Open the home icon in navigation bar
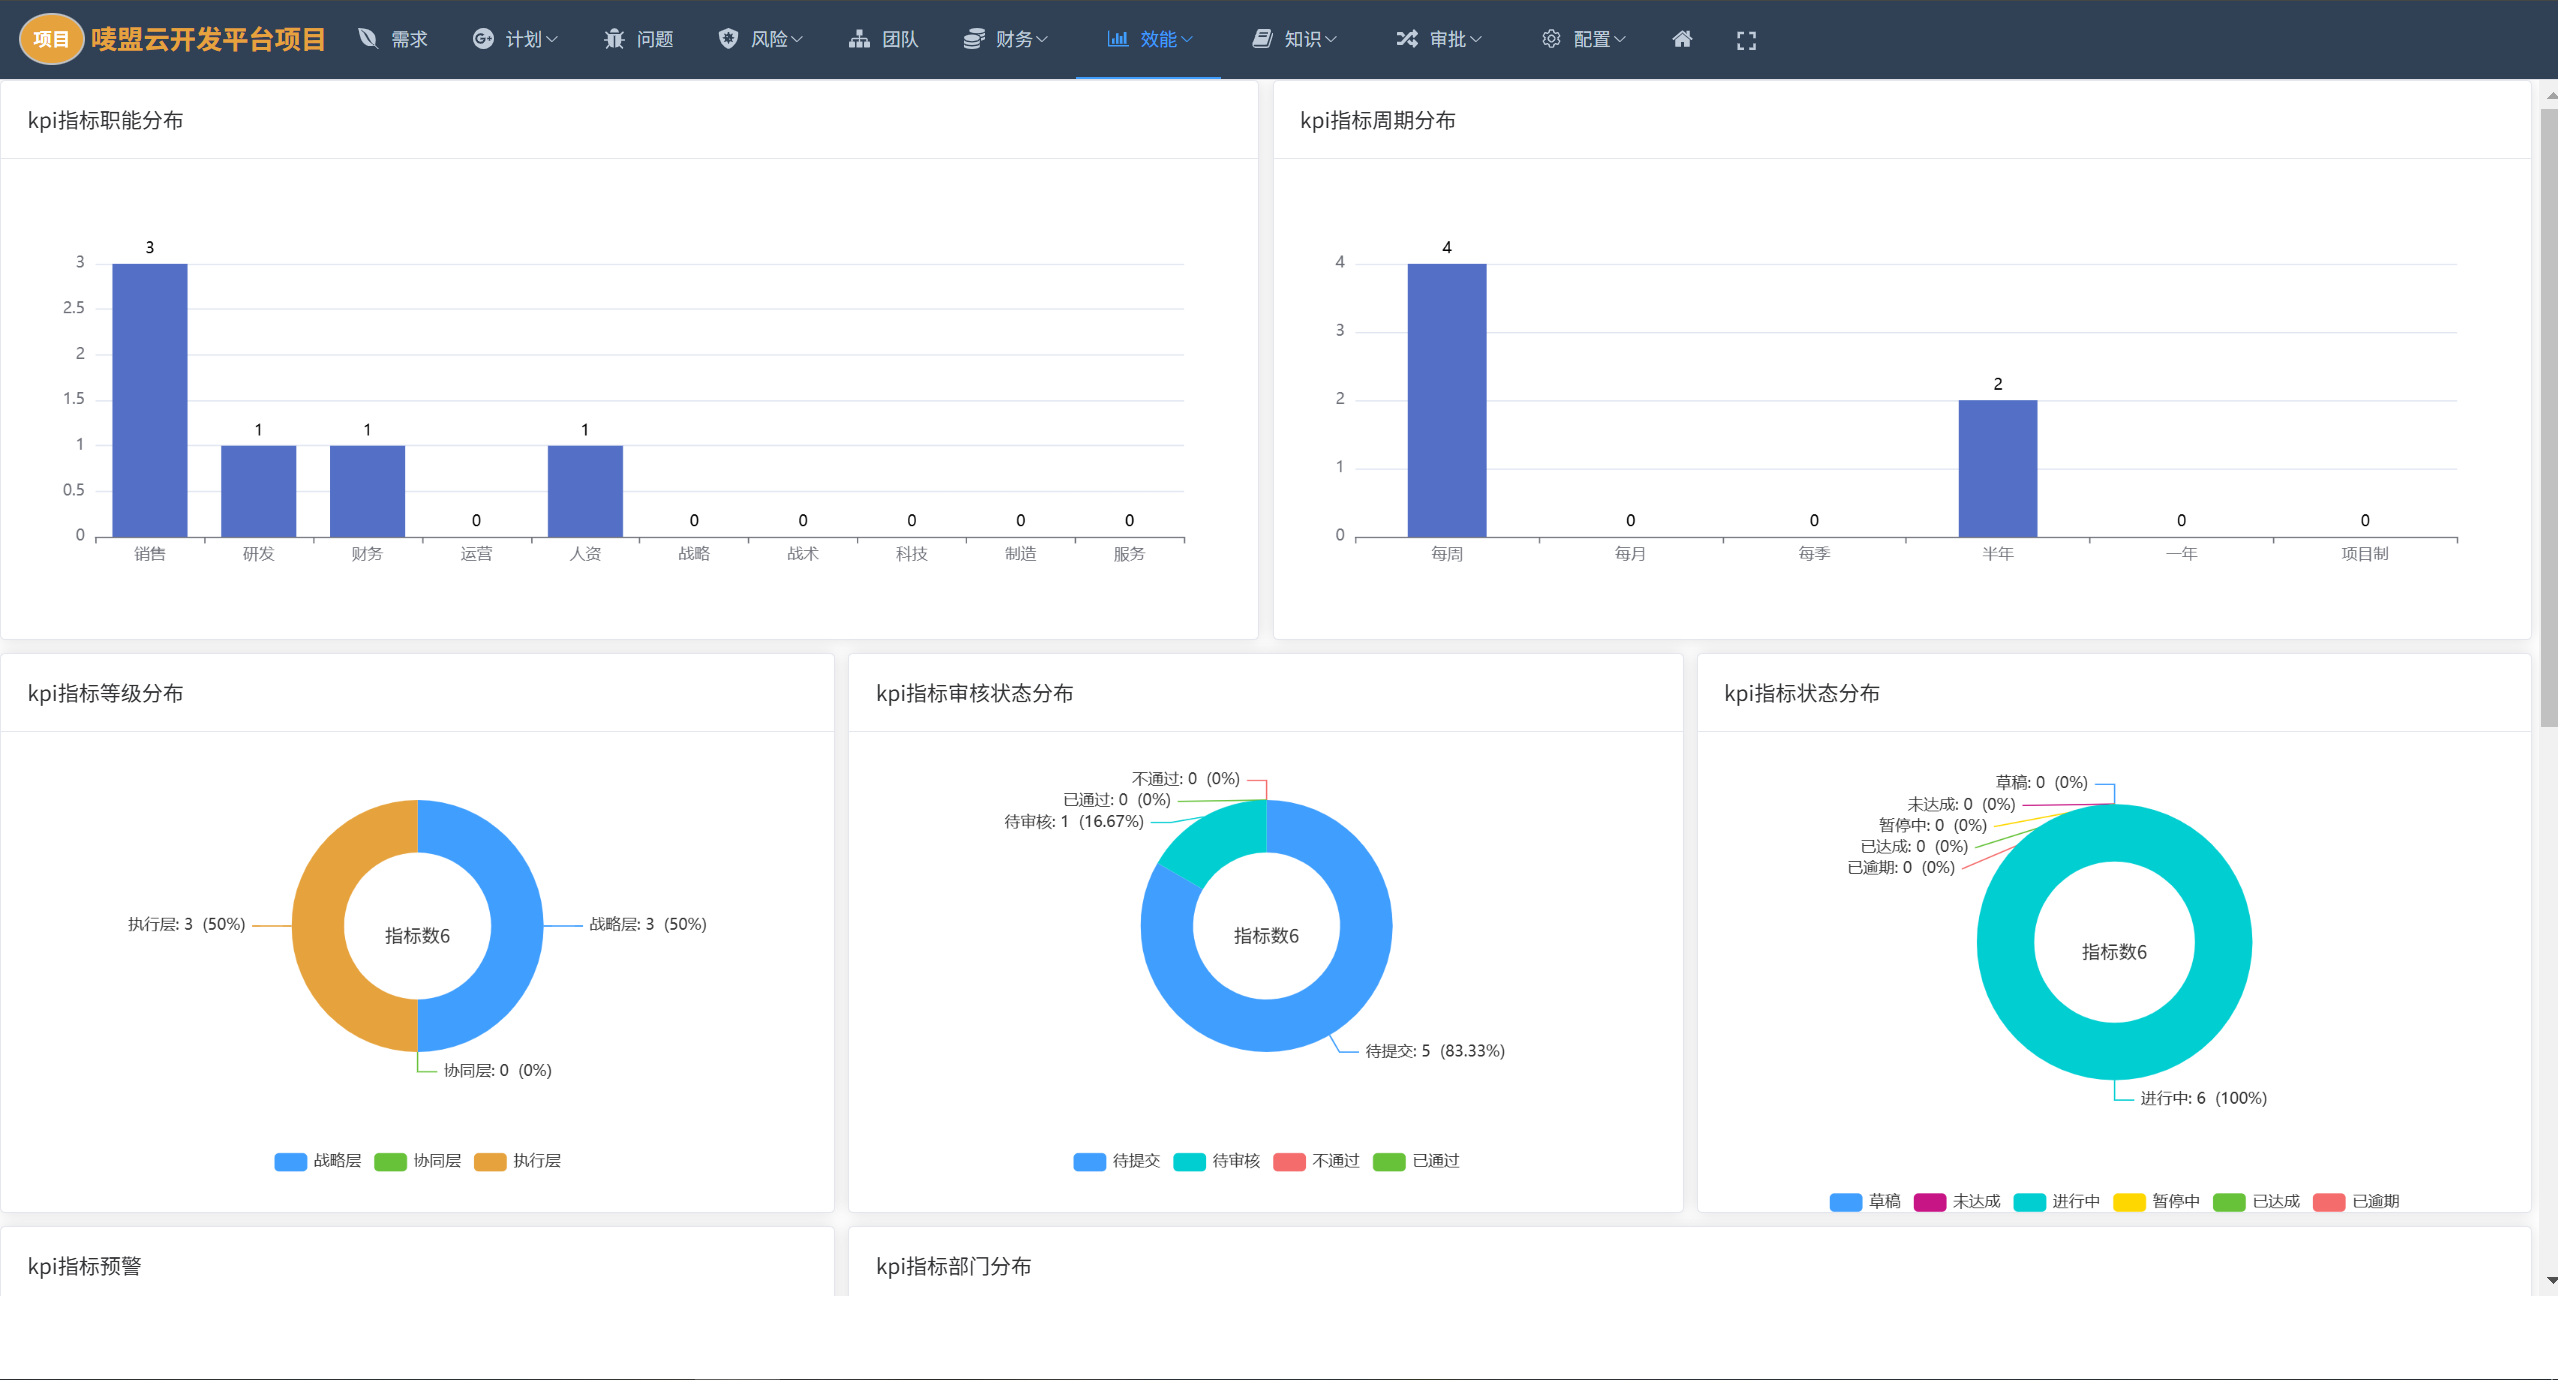 pyautogui.click(x=1683, y=39)
